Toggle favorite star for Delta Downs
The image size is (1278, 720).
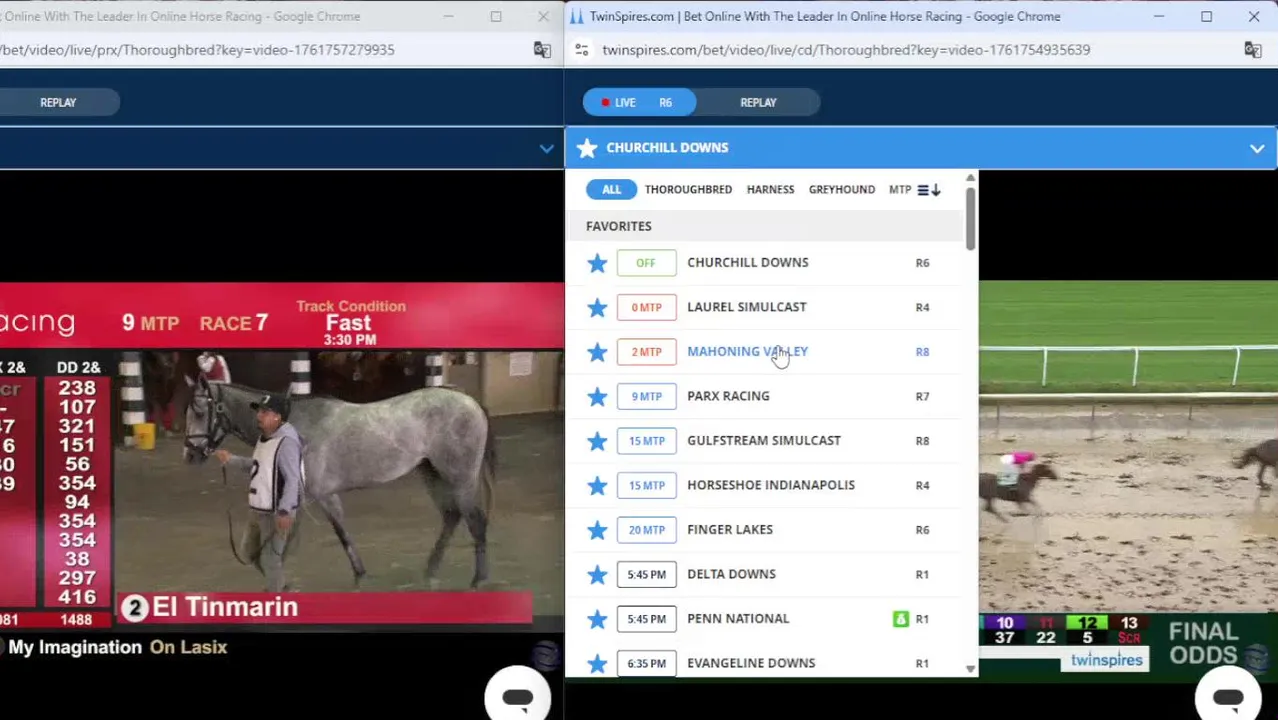(x=597, y=575)
